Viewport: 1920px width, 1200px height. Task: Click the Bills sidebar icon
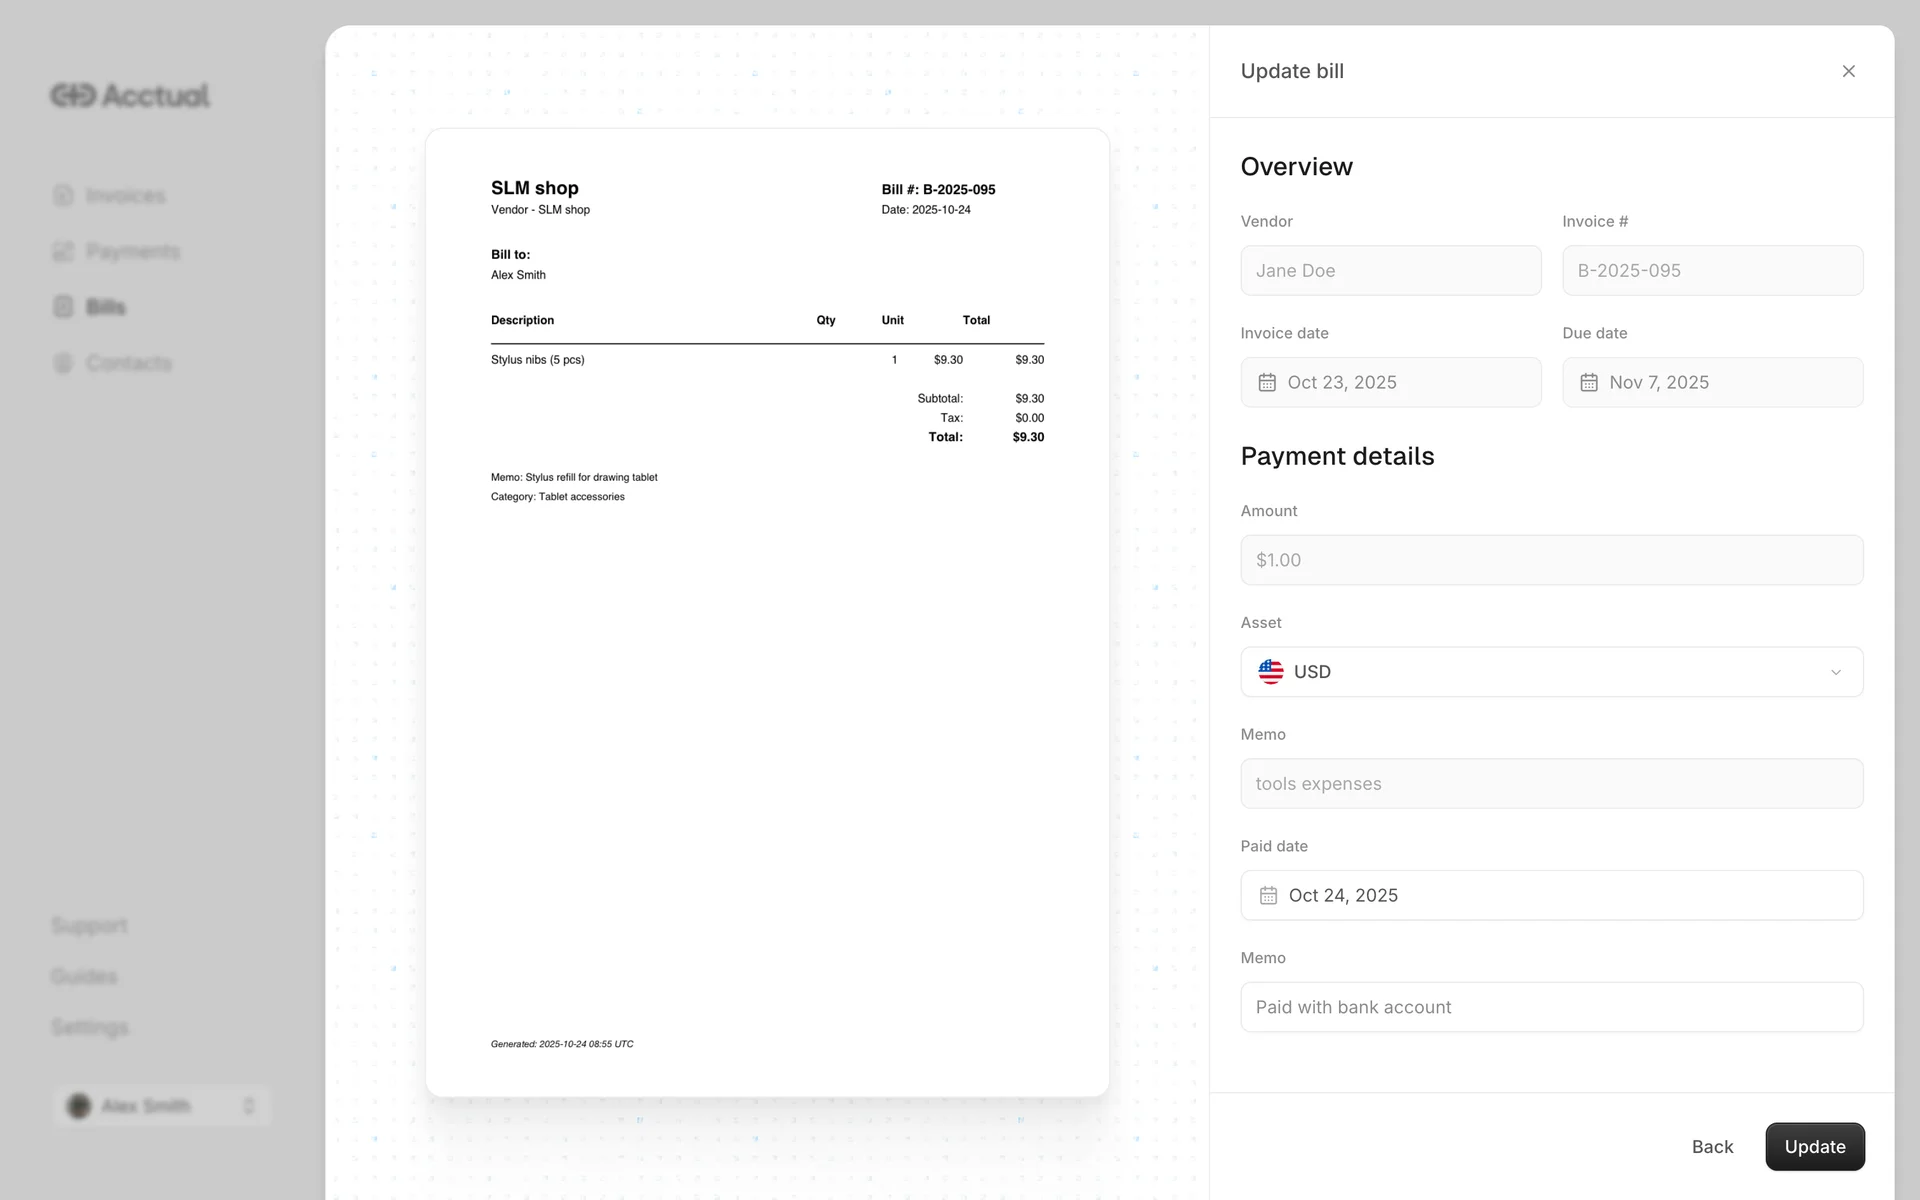coord(63,307)
